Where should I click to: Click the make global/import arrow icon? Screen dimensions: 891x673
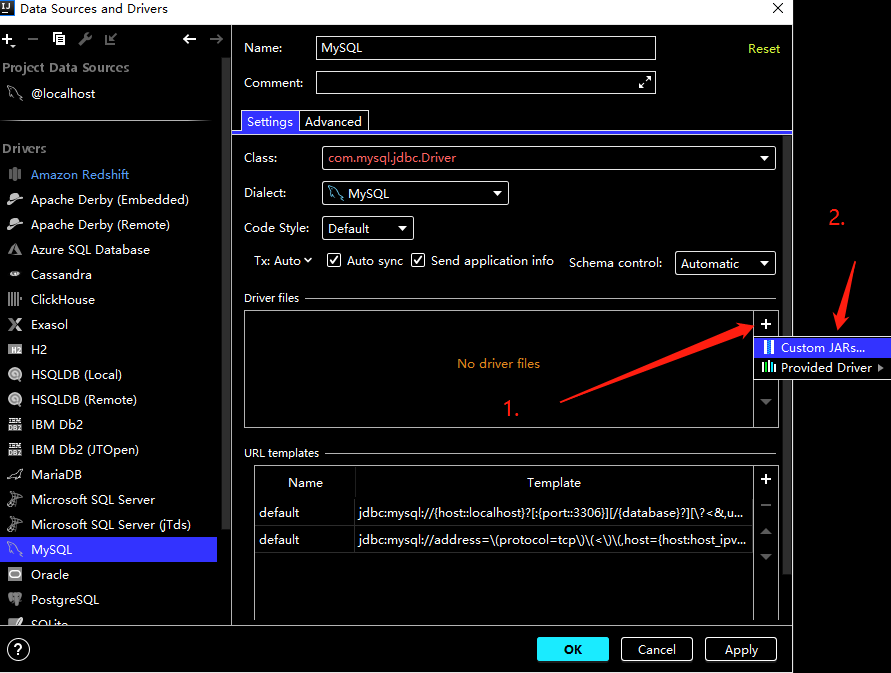[x=111, y=39]
